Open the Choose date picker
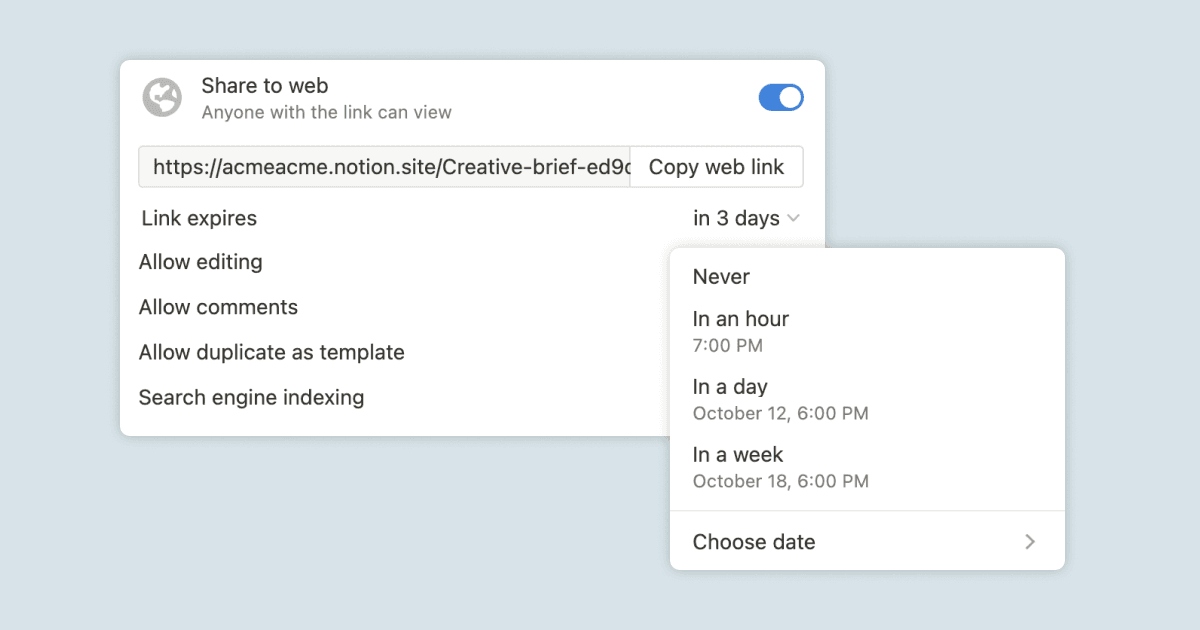The height and width of the screenshot is (630, 1200). click(x=754, y=541)
